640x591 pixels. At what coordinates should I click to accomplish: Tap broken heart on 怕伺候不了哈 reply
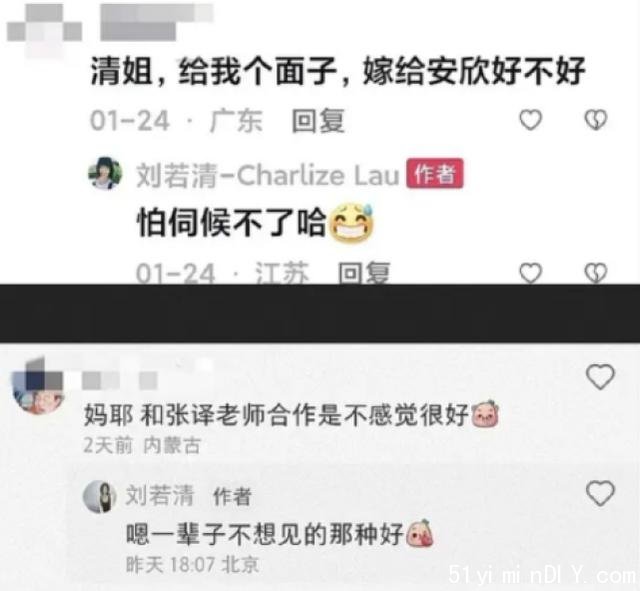tap(596, 273)
